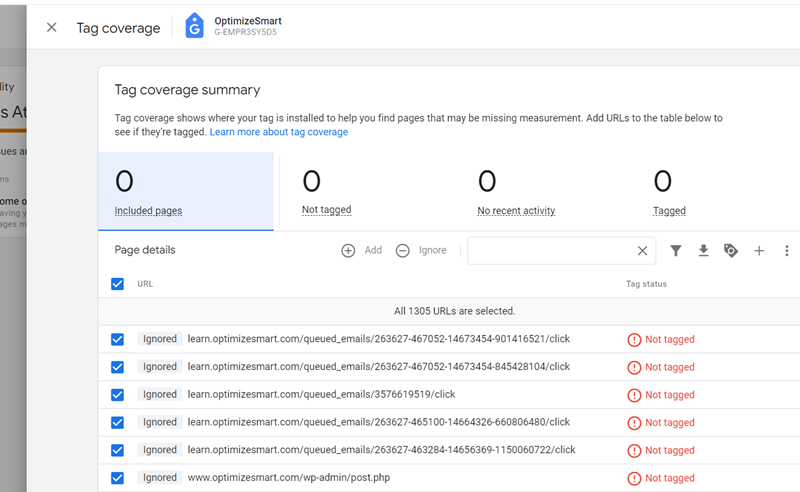Screen dimensions: 800x492
Task: Toggle checkbox for wp-admin/post.php row
Action: click(x=117, y=478)
